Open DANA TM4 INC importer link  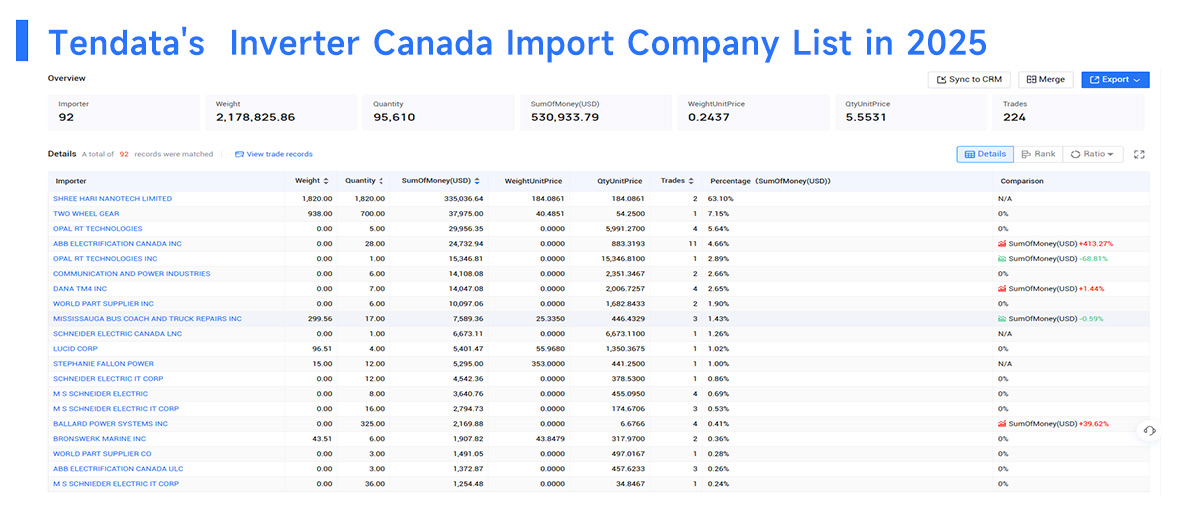(80, 289)
